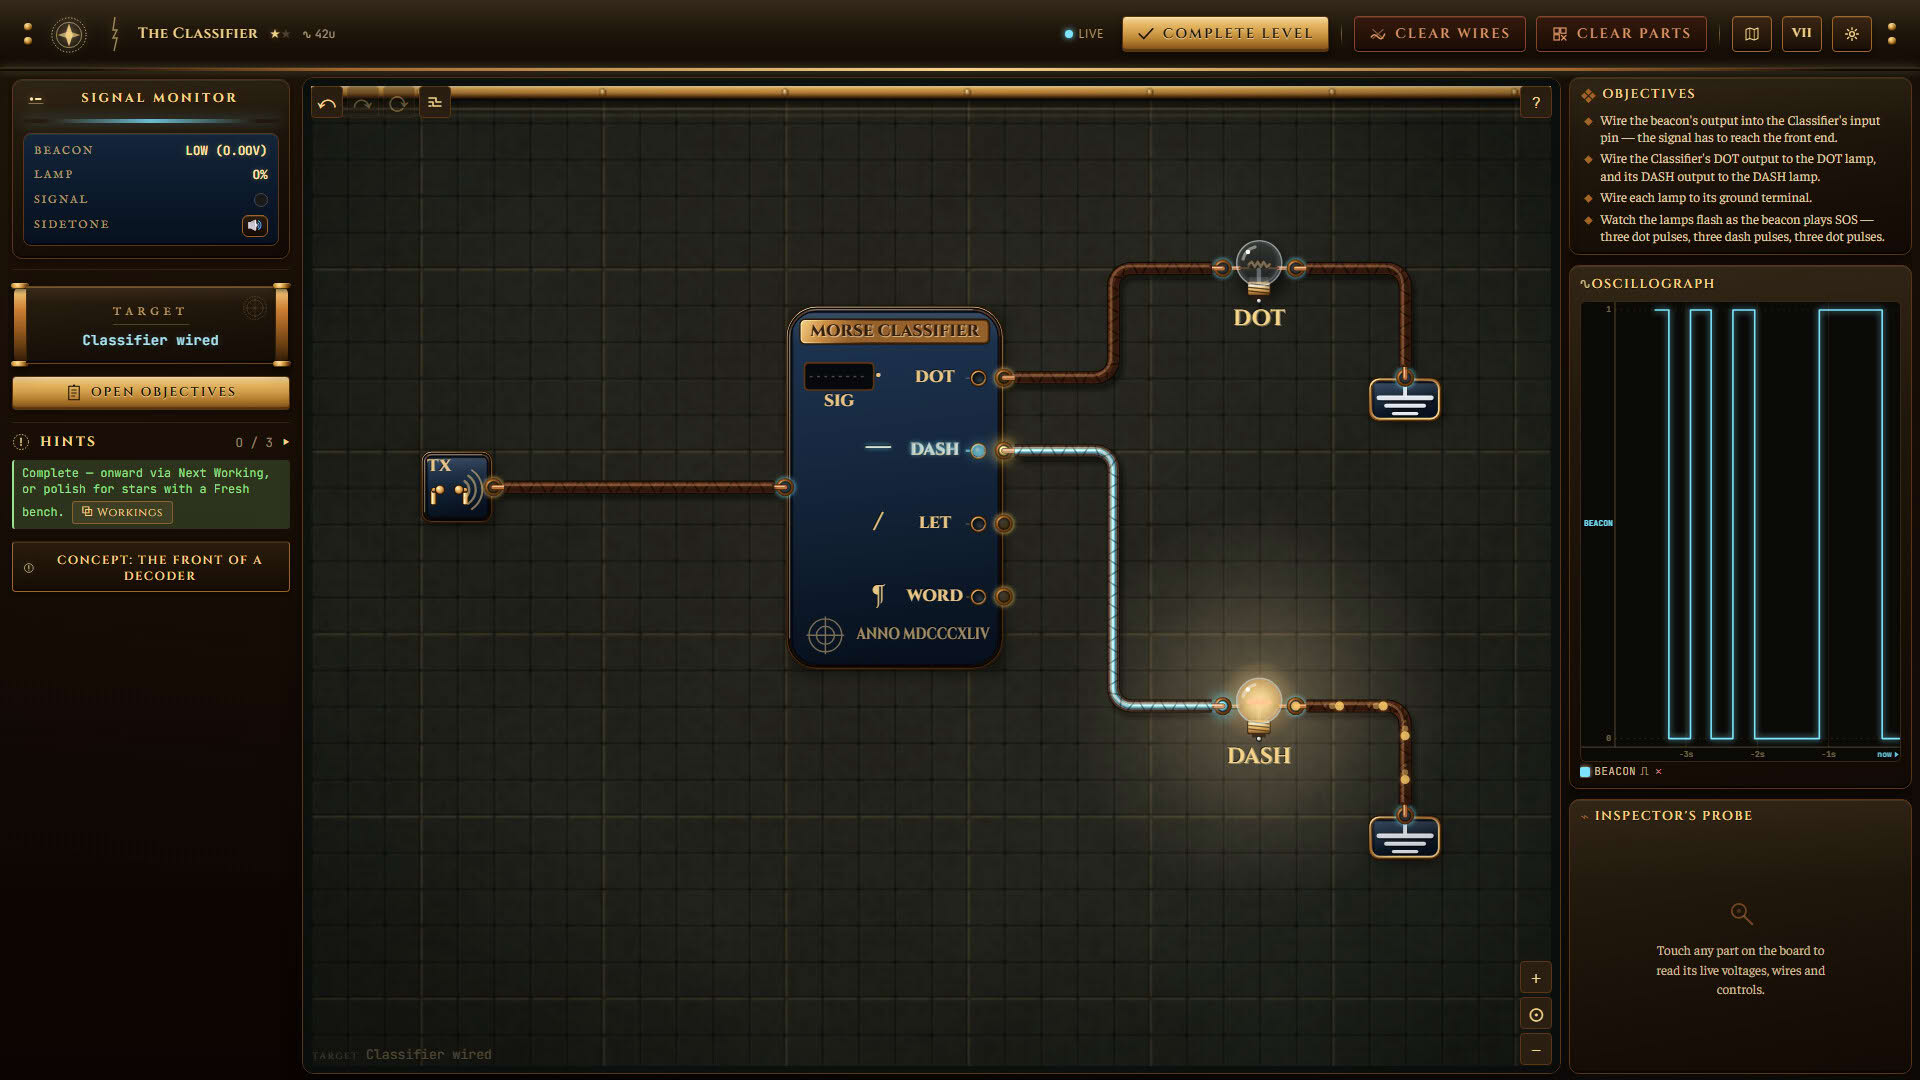Viewport: 1920px width, 1080px height.
Task: Select the lit DASH lamp bulb
Action: pos(1259,706)
